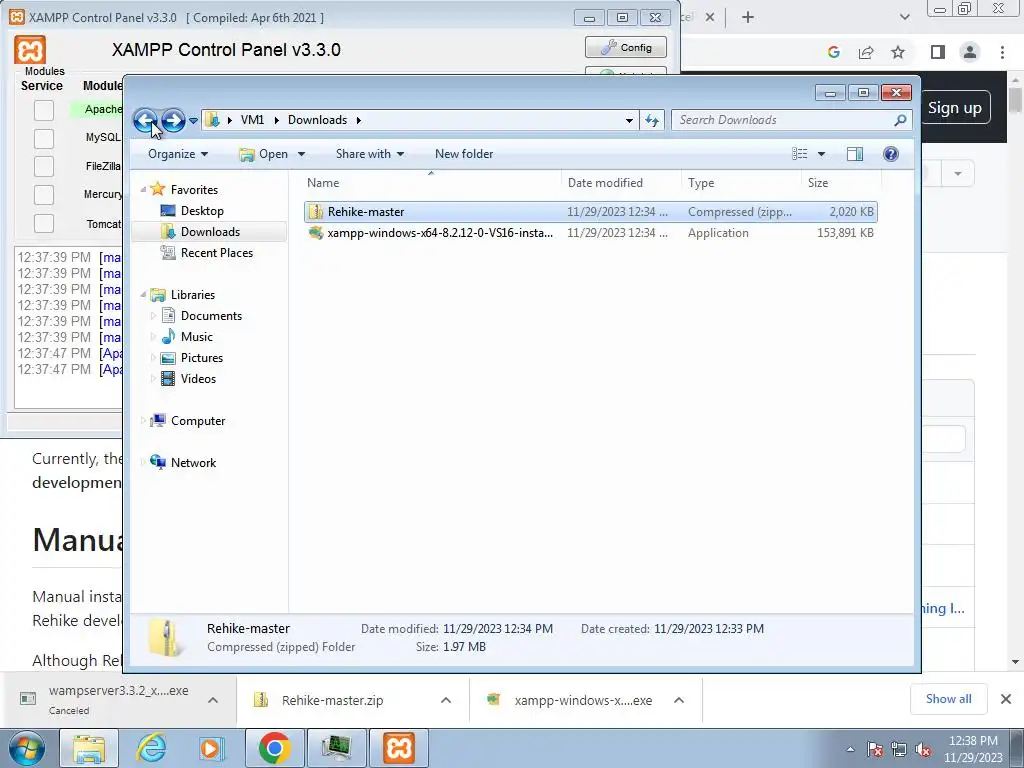Tick the FileZilla service checkbox in XAMPP
Viewport: 1024px width, 768px height.
coord(44,167)
